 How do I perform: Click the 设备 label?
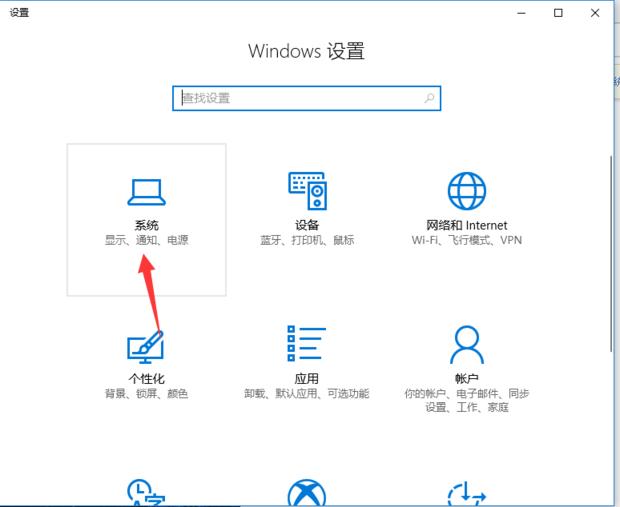[x=307, y=225]
